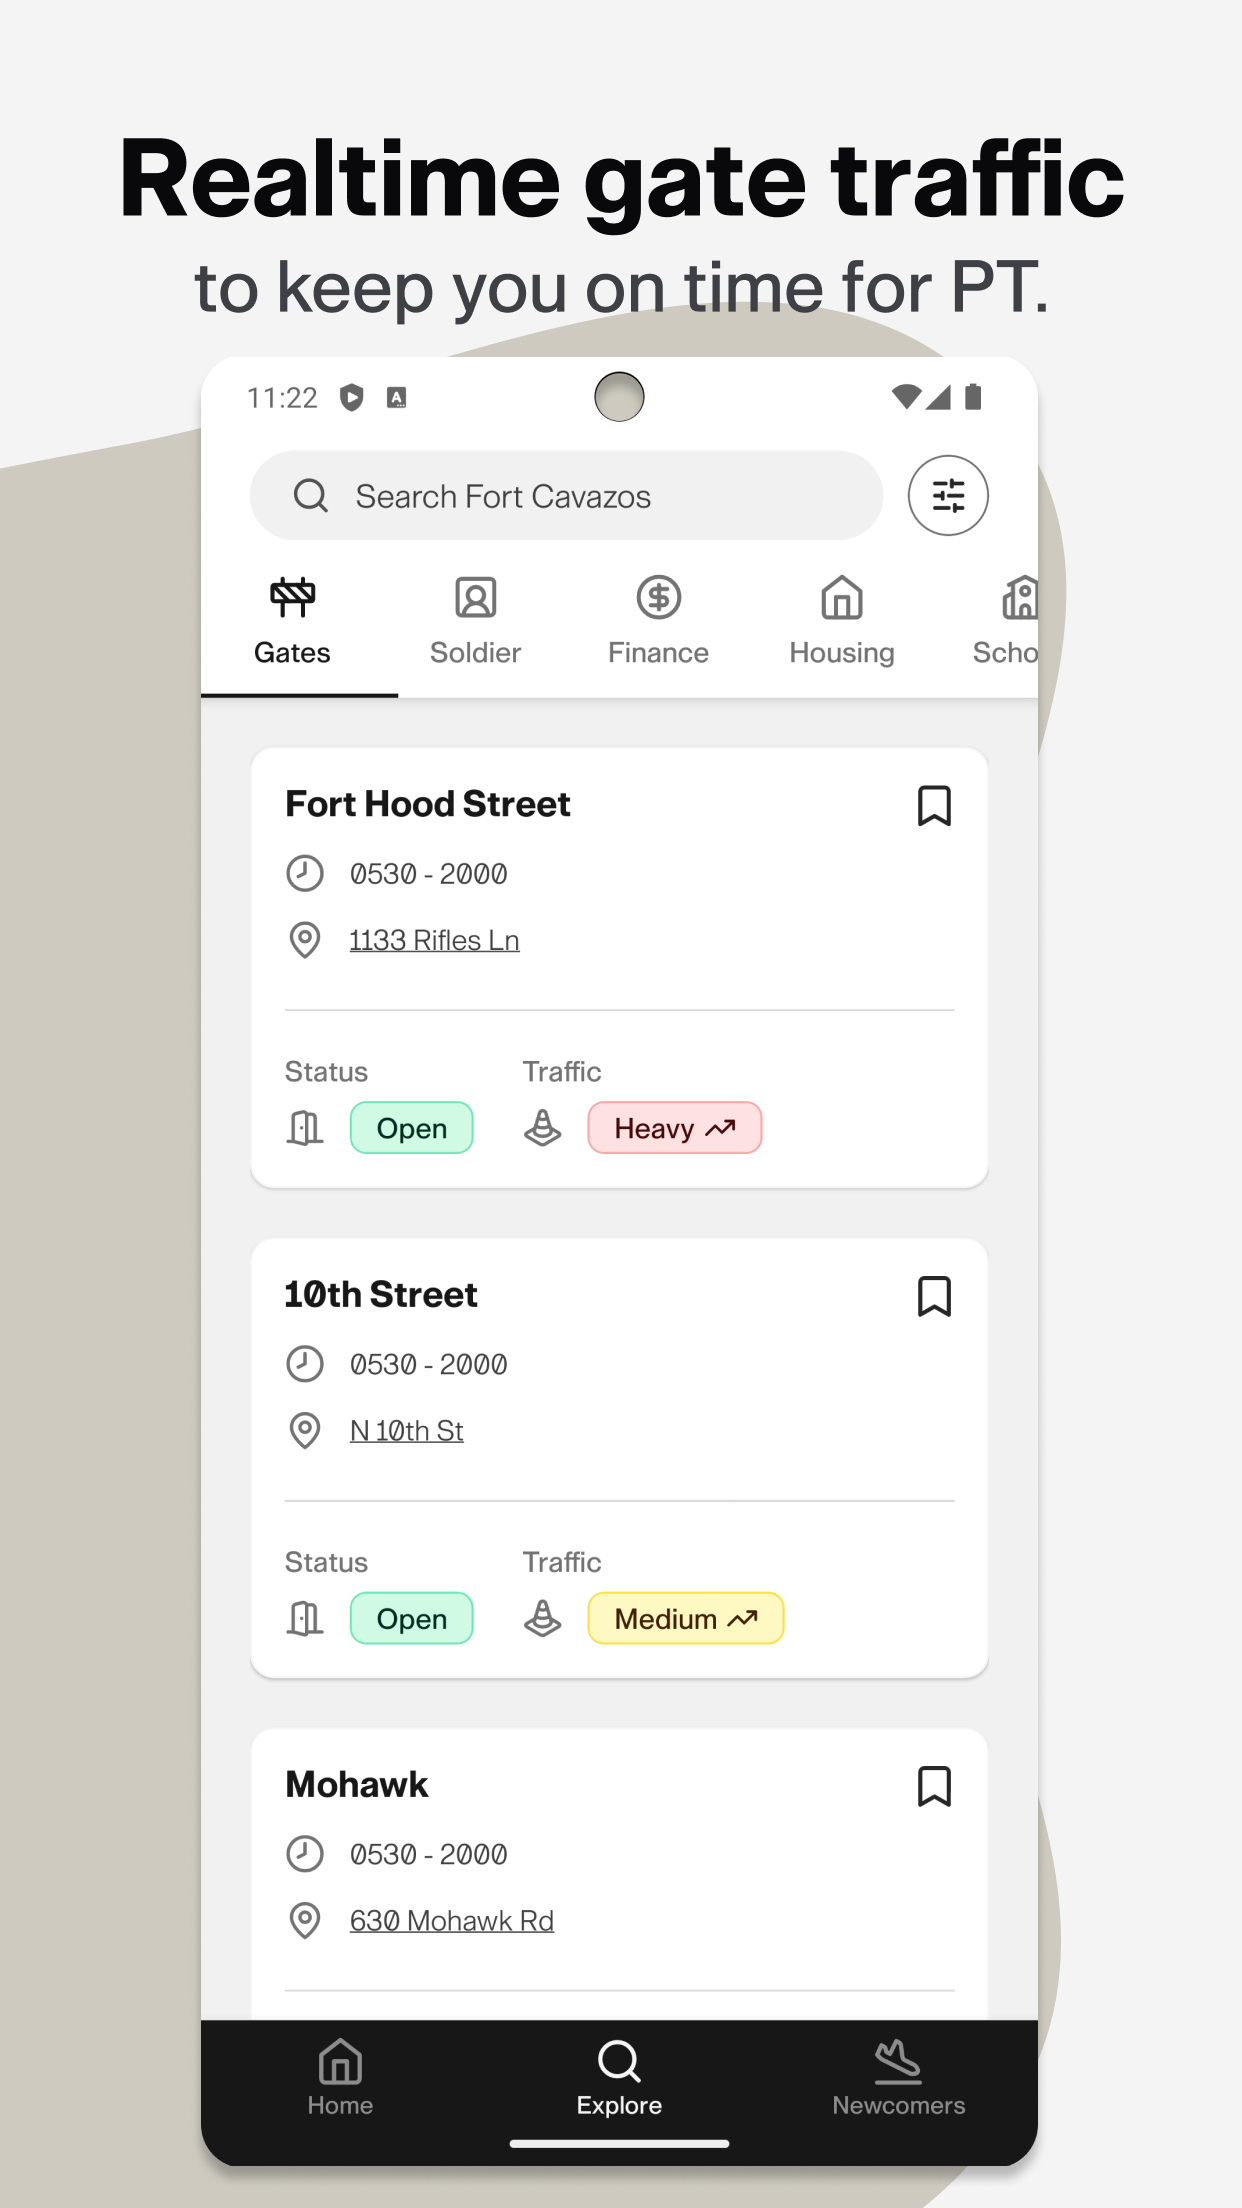Tap the 10th Street card title
This screenshot has height=2208, width=1242.
pyautogui.click(x=381, y=1295)
